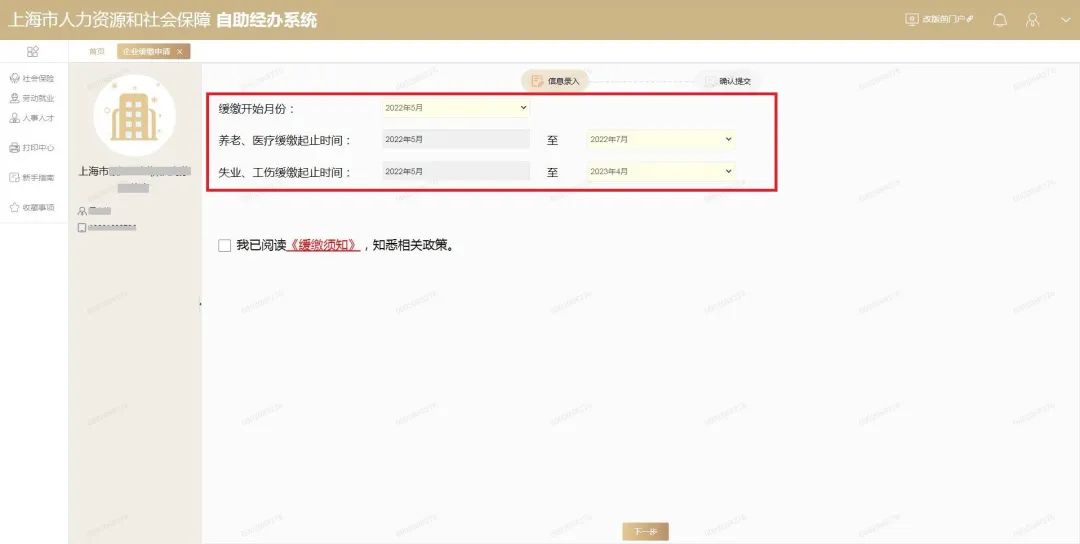Screen dimensions: 1080x544
Task: Switch to the 首页 tab
Action: pos(96,52)
